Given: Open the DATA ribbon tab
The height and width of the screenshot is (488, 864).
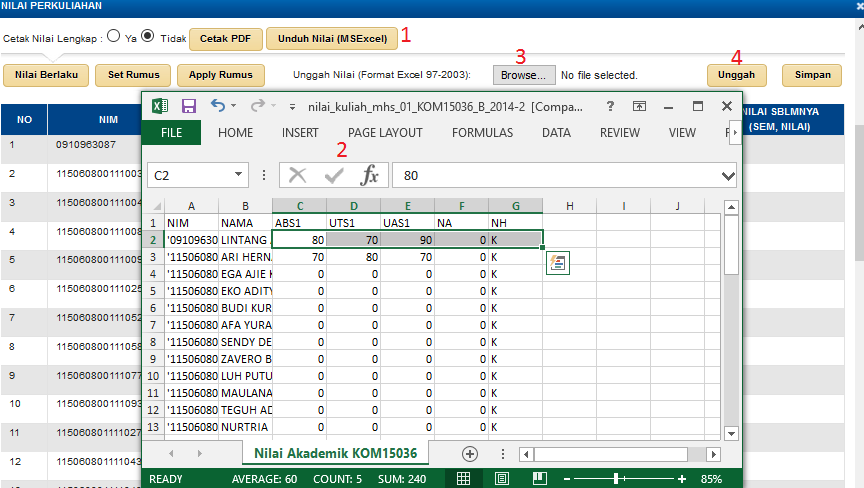Looking at the screenshot, I should coord(556,133).
